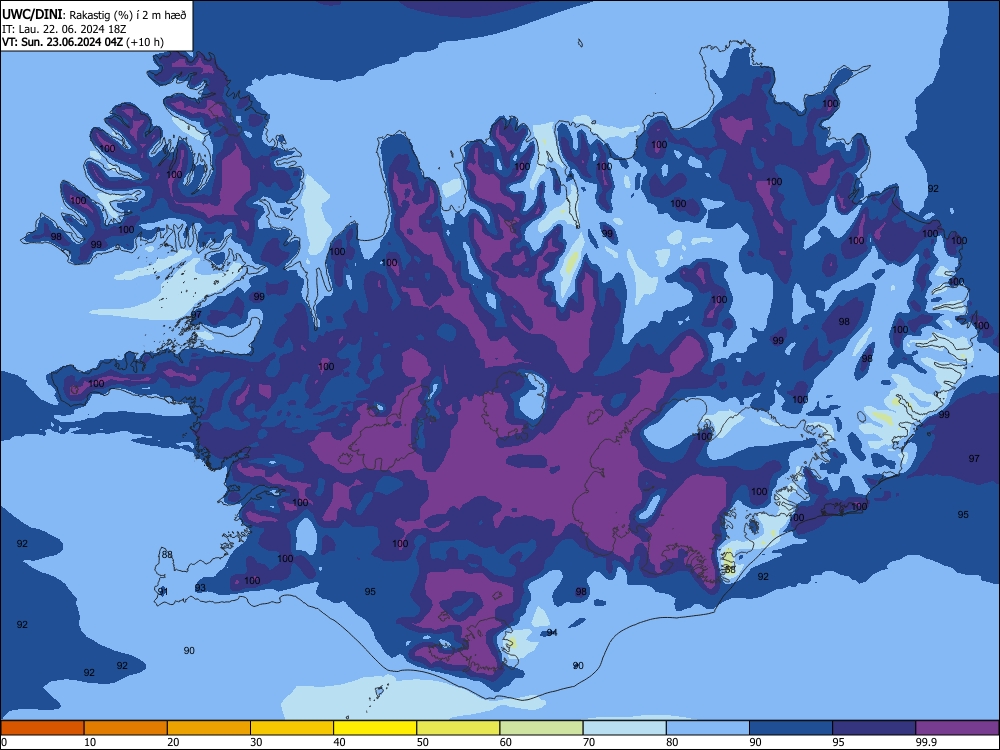The height and width of the screenshot is (750, 1000).
Task: Click the light blue 80–90 legend swatch
Action: 708,728
